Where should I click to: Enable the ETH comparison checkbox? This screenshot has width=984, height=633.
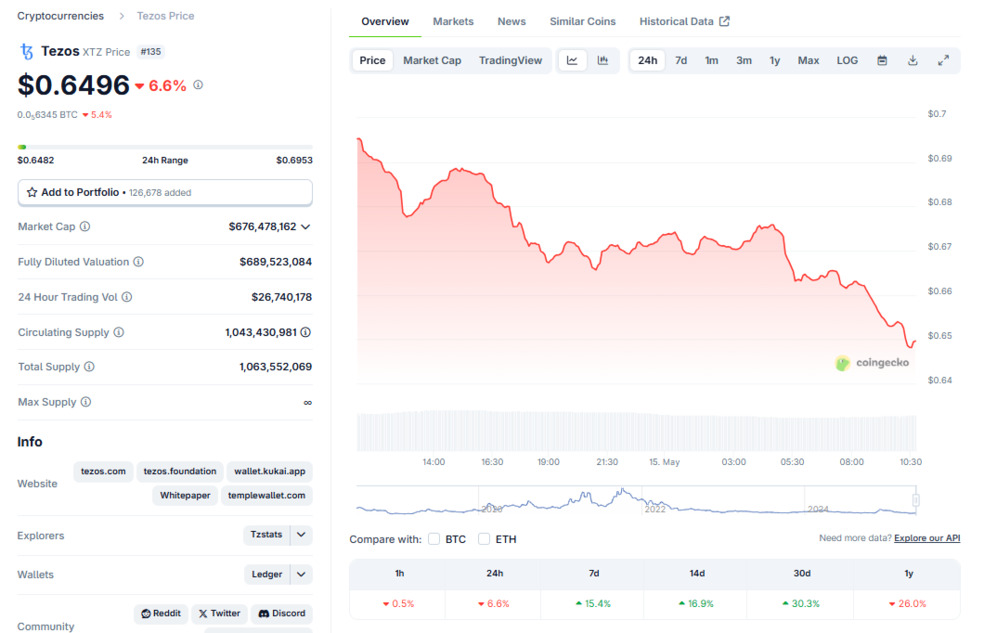[x=484, y=539]
